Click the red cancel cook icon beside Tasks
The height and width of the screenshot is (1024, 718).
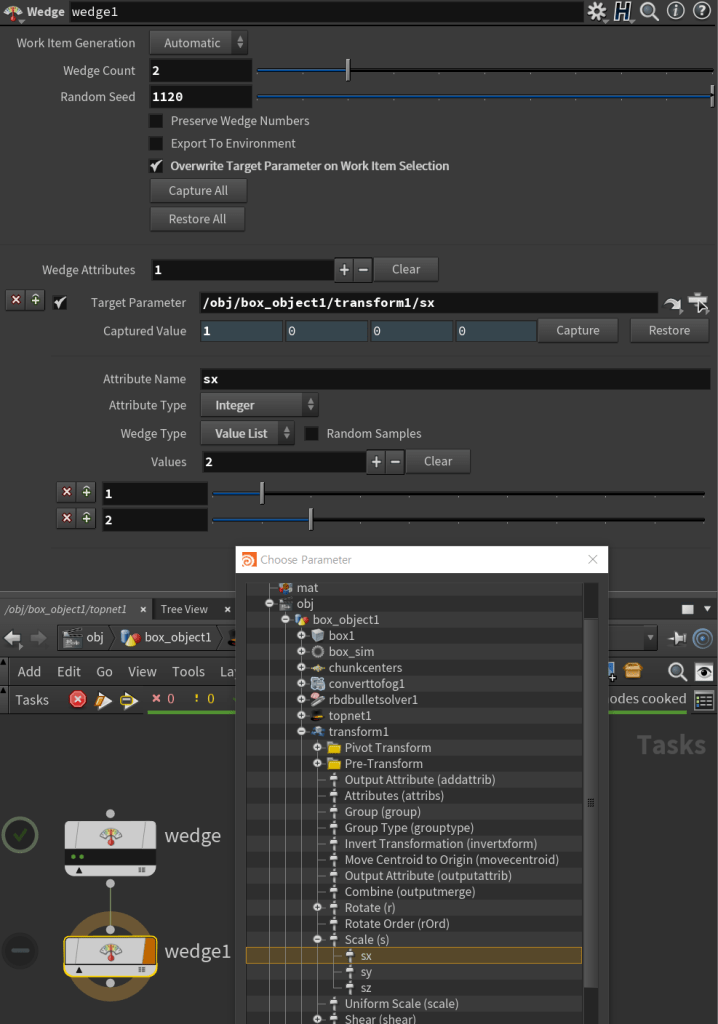tap(78, 699)
